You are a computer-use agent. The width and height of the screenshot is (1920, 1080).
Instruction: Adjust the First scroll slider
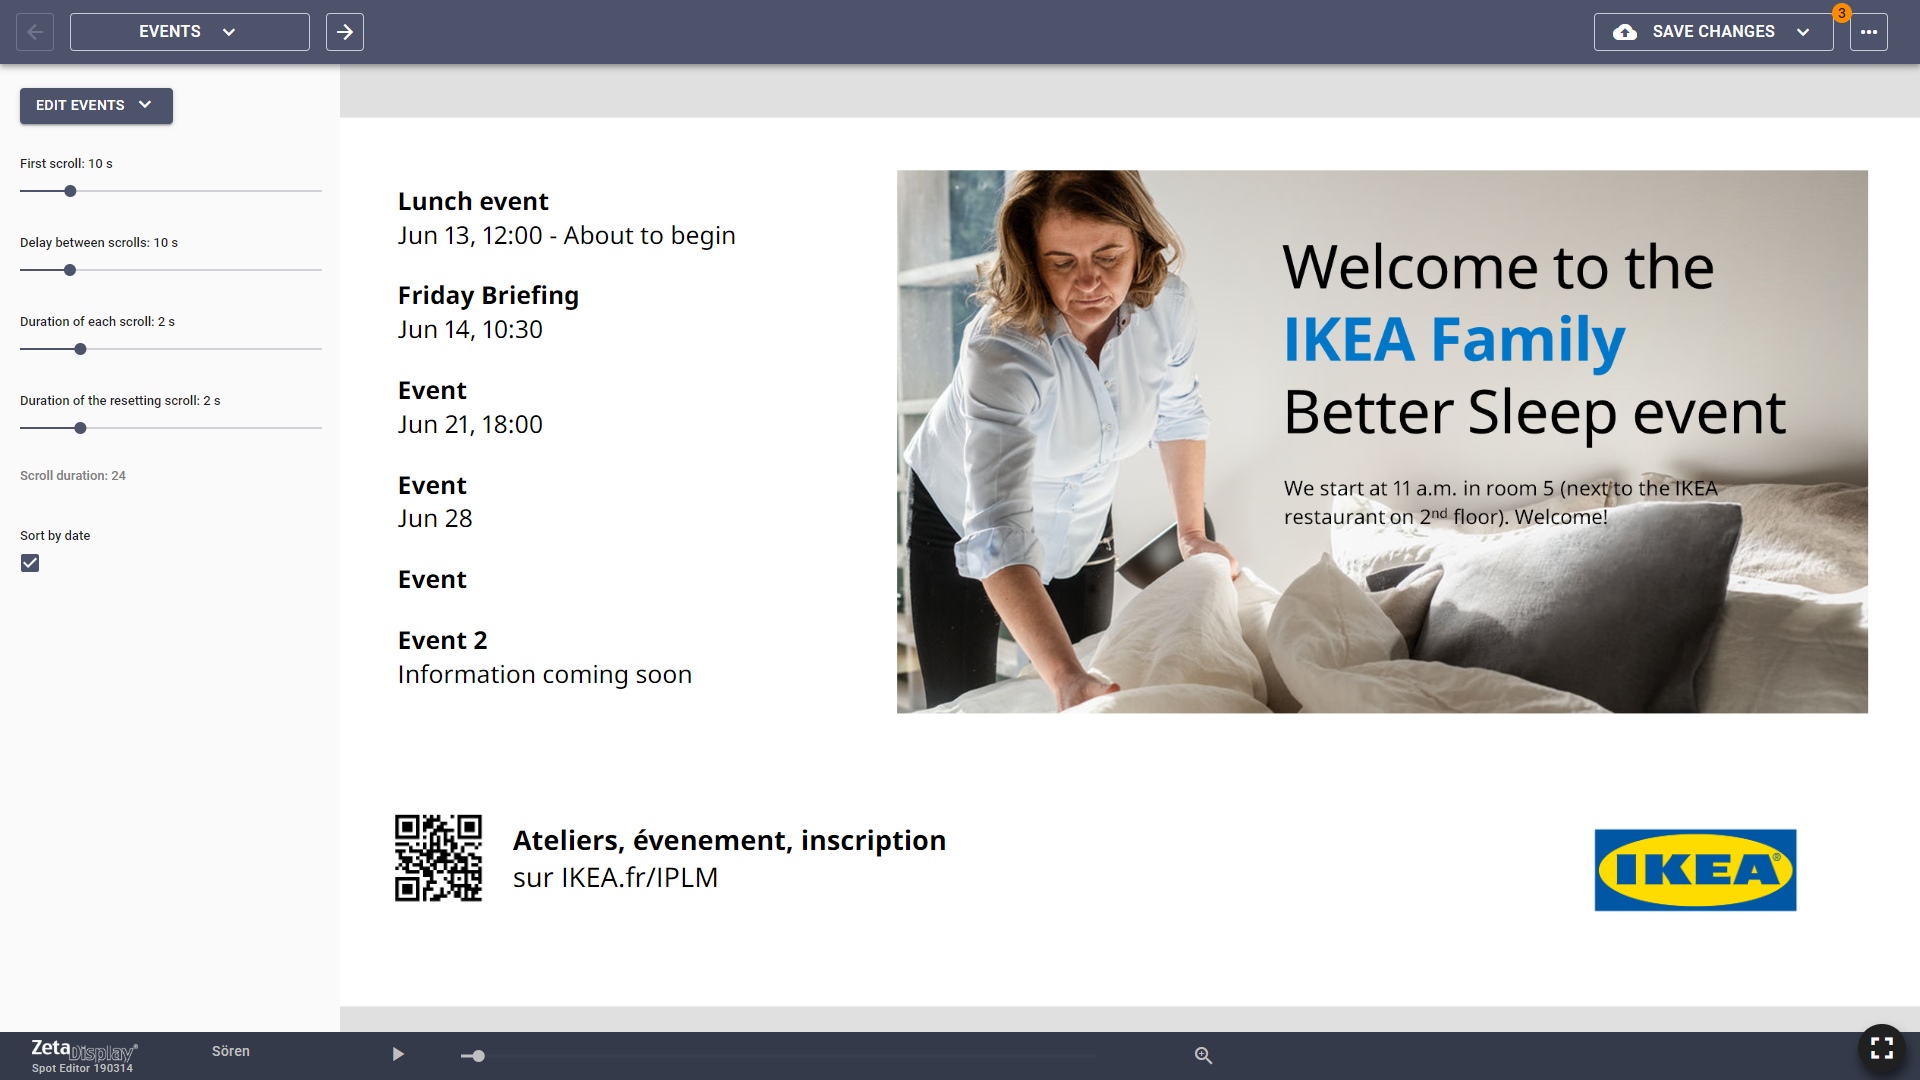(x=70, y=191)
